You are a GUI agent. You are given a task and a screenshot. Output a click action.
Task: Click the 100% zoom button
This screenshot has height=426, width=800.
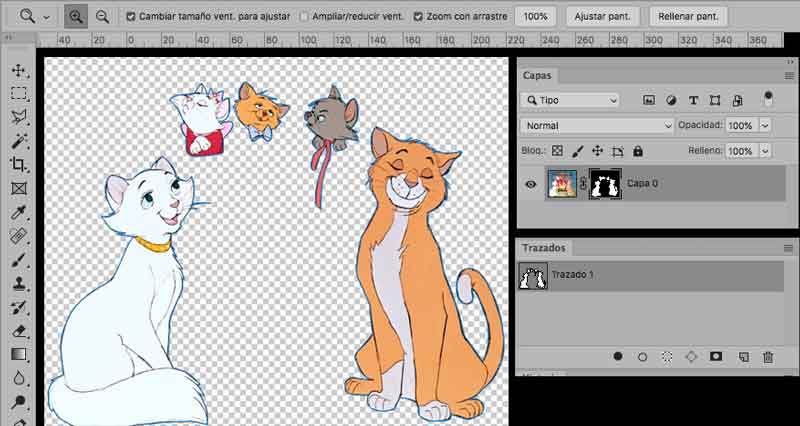(x=535, y=16)
